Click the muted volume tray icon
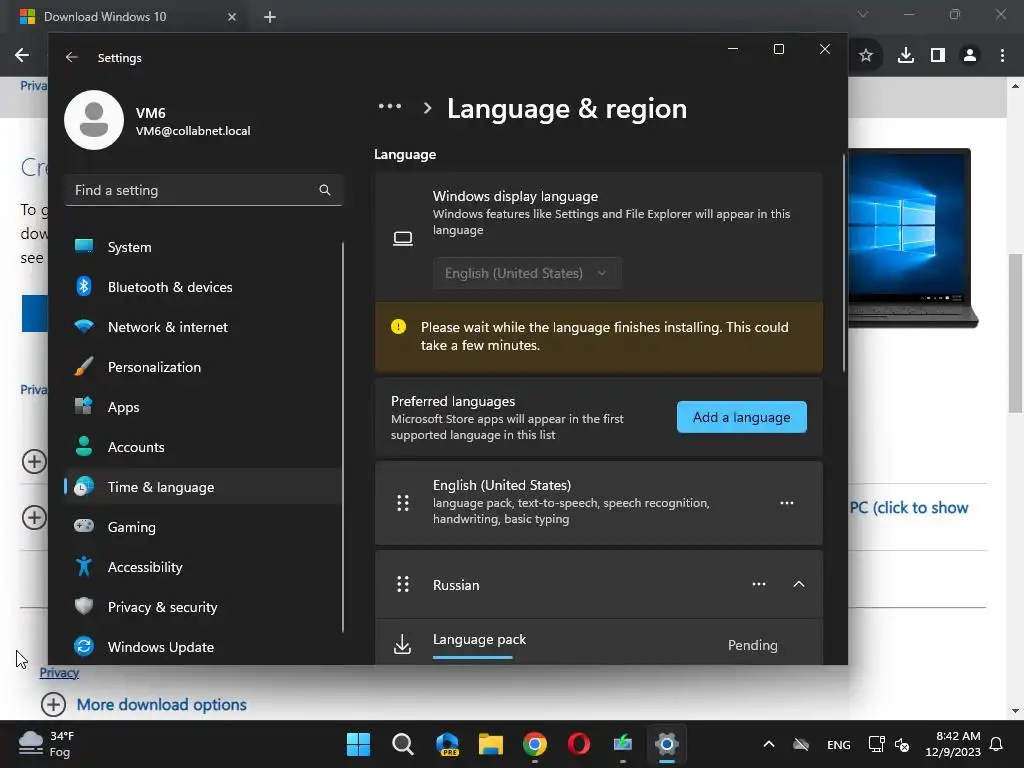This screenshot has height=768, width=1024. point(902,744)
